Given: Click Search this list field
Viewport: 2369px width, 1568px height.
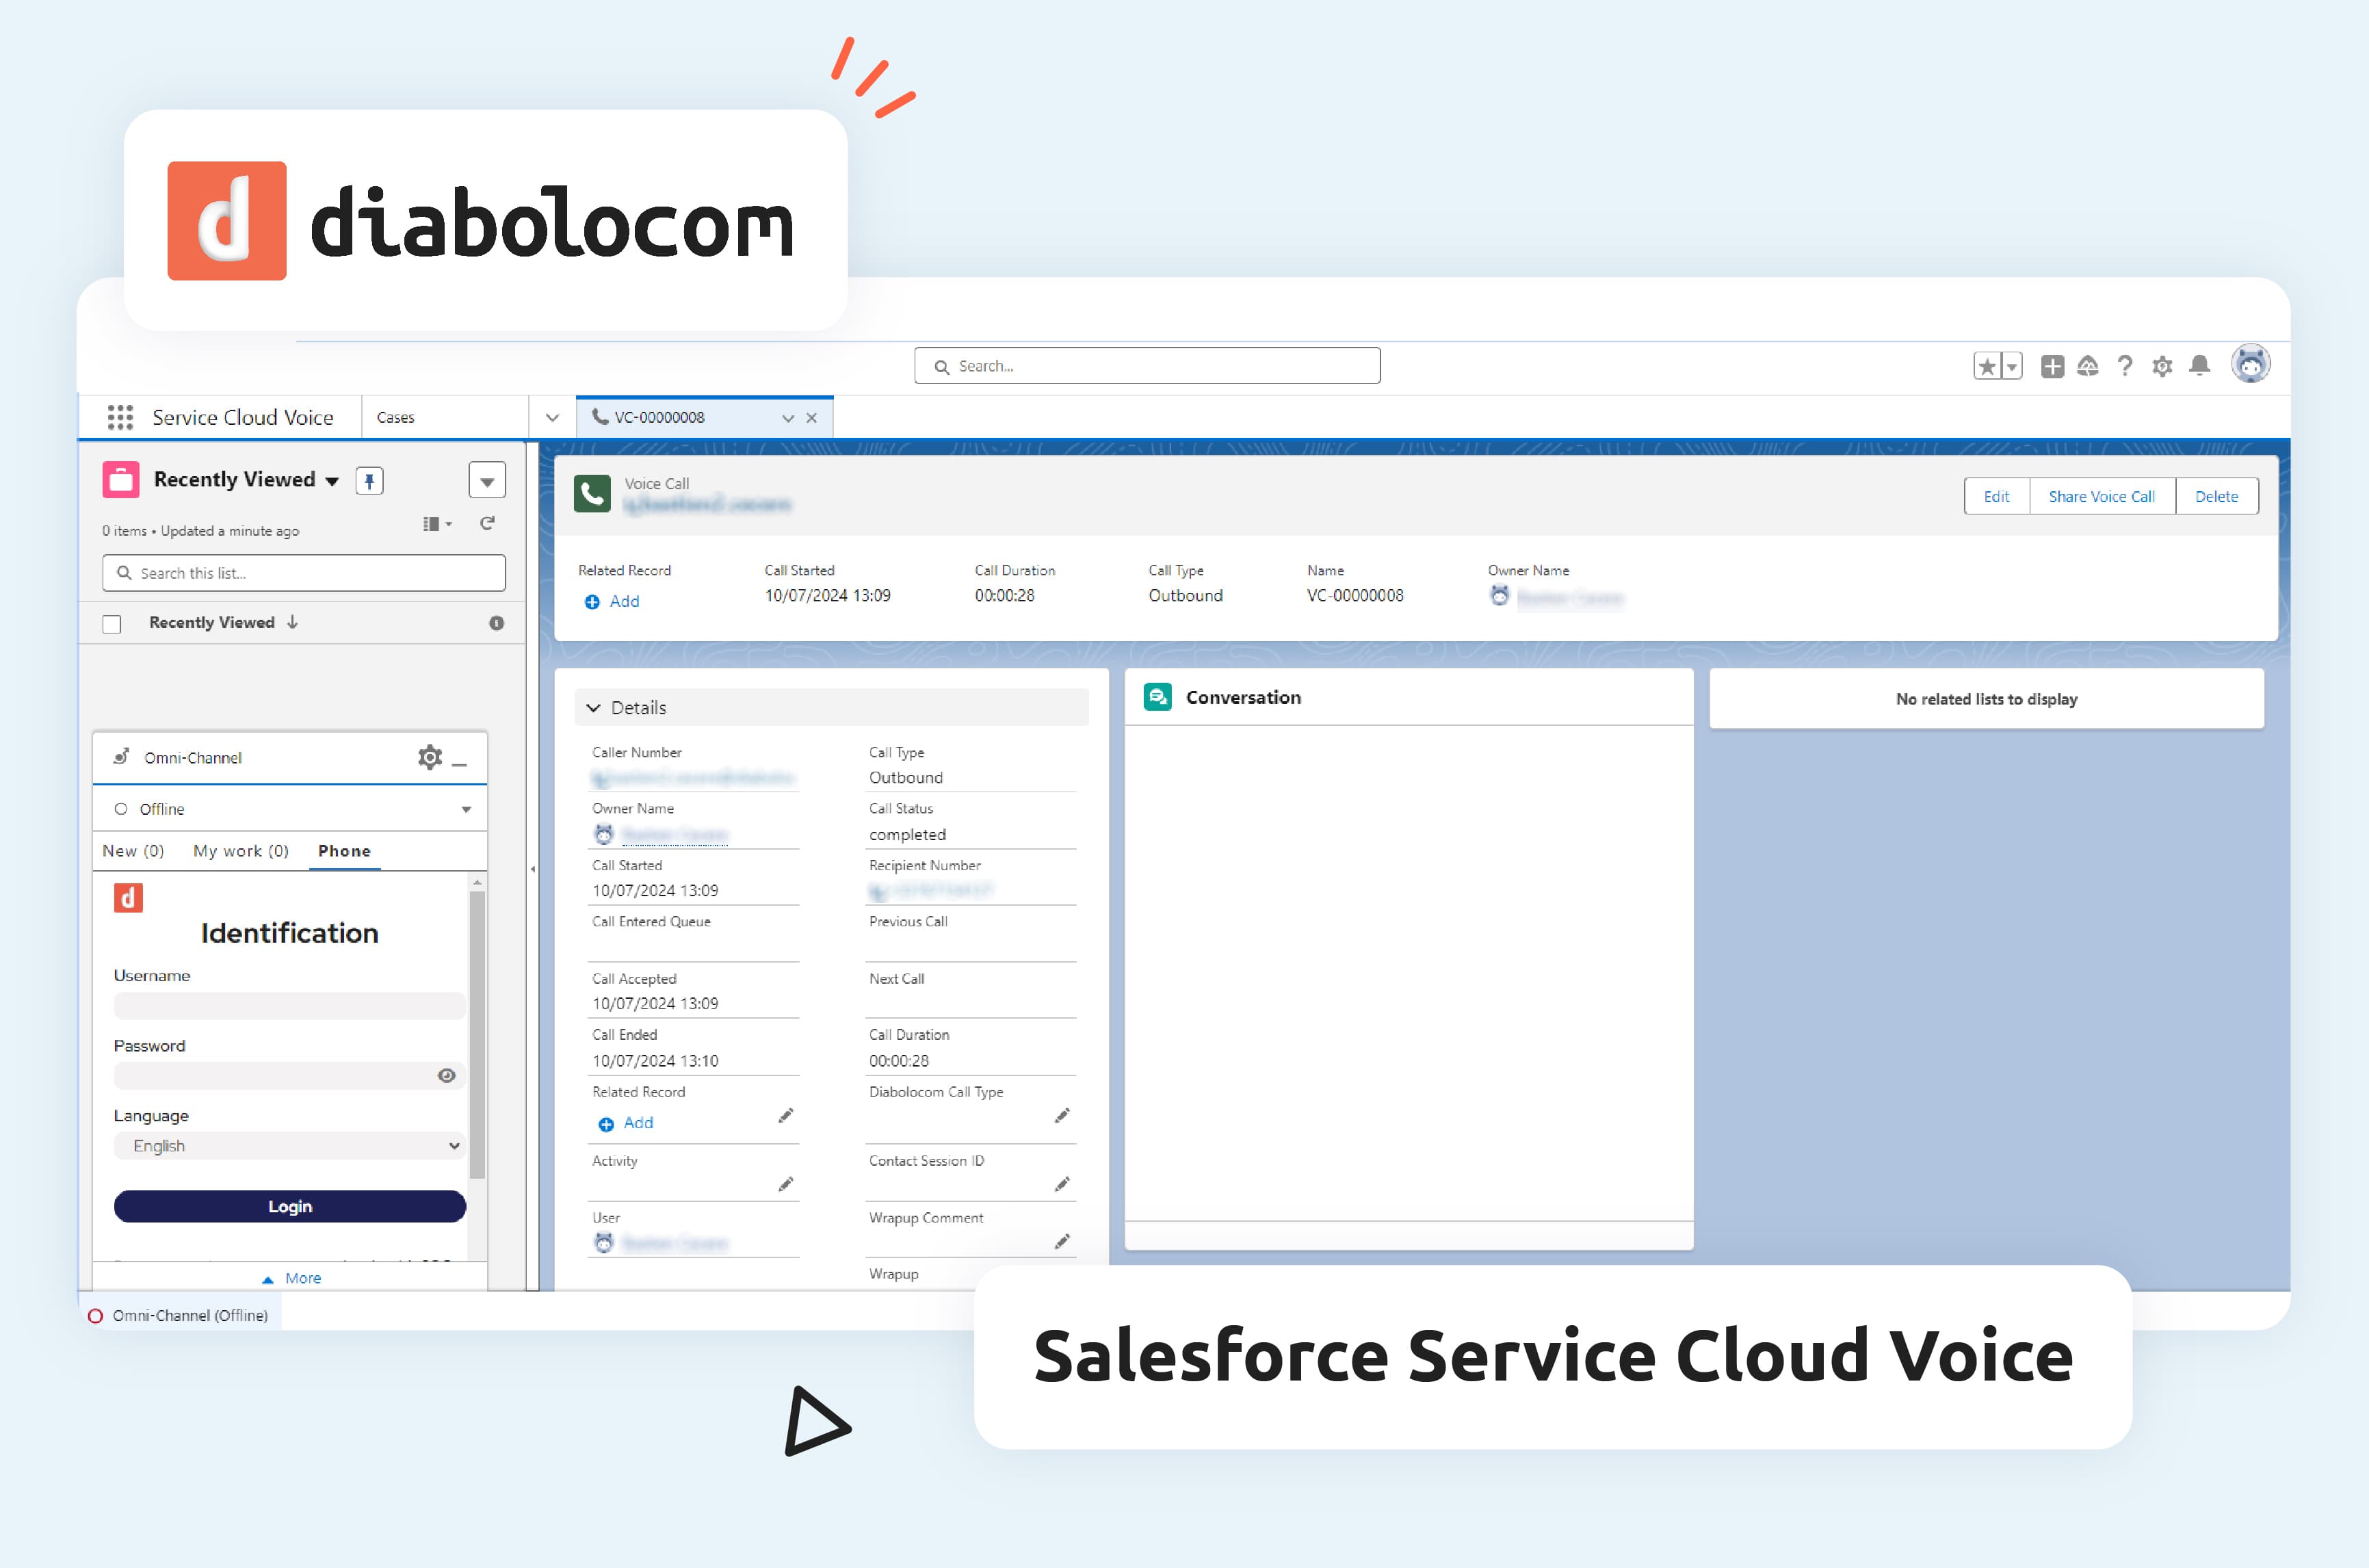Looking at the screenshot, I should [304, 574].
